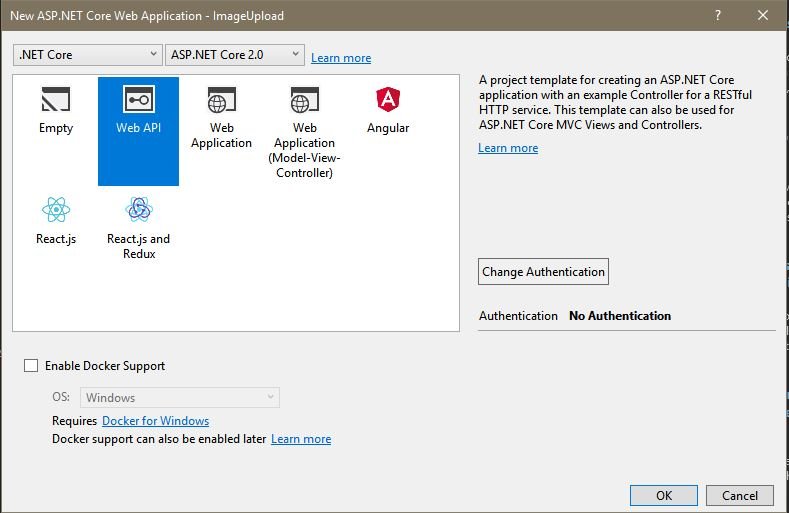Click the Change Authentication button
The height and width of the screenshot is (513, 789).
543,272
